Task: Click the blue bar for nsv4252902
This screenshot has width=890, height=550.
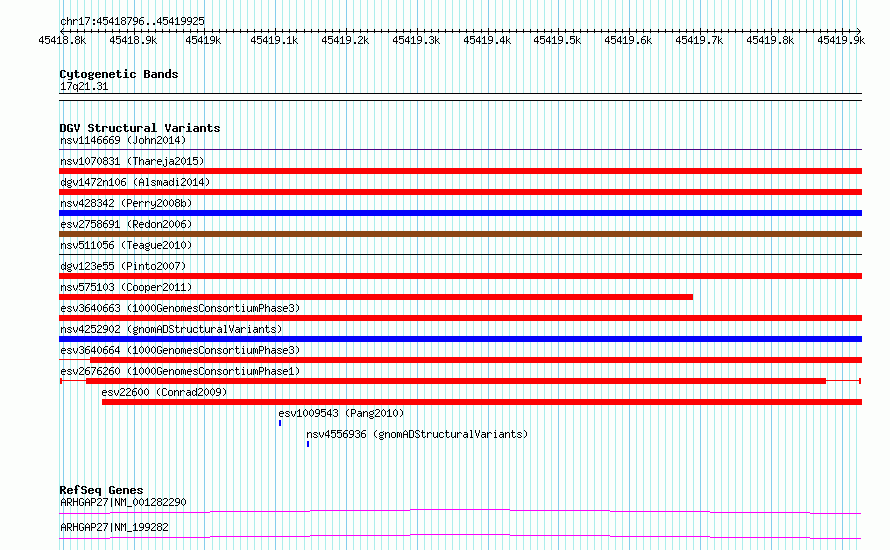Action: pos(460,339)
